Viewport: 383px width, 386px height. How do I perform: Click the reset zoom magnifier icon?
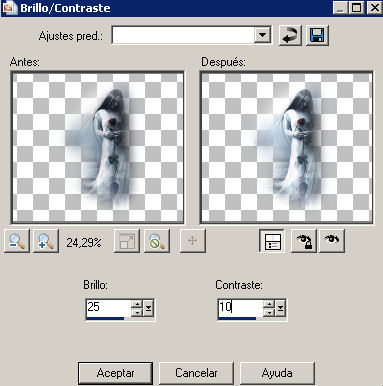point(157,240)
